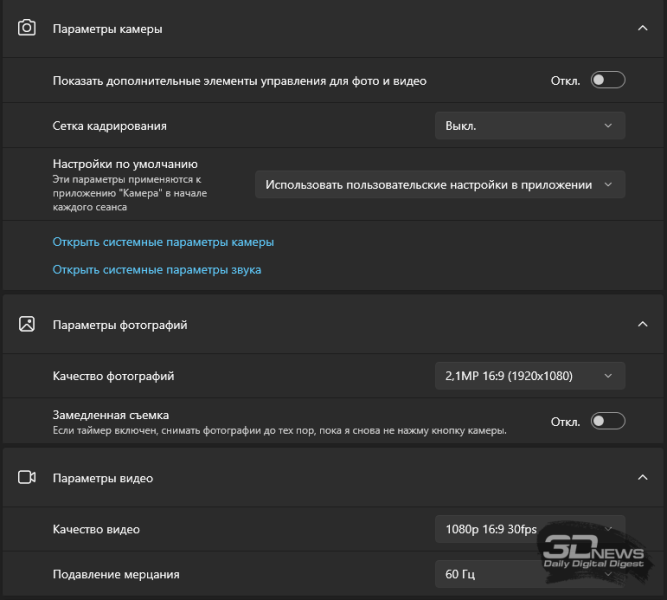
Task: Click the photo icon beside Параметры фотографий
Action: [27, 324]
